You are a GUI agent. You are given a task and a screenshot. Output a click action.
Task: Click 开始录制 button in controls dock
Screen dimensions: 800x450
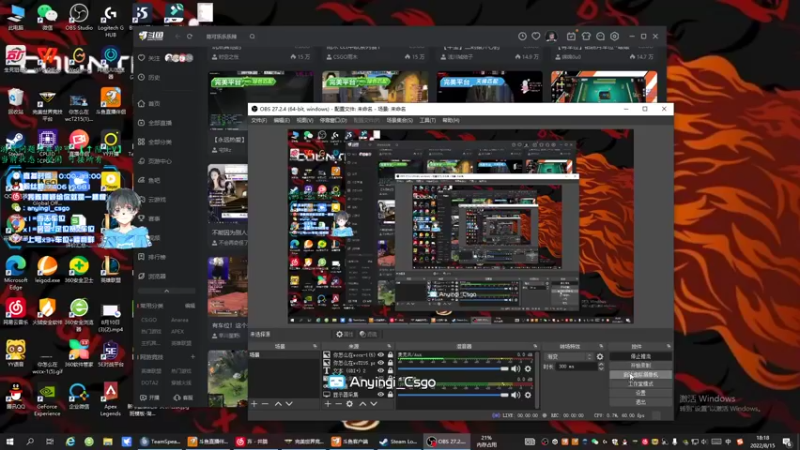(640, 365)
